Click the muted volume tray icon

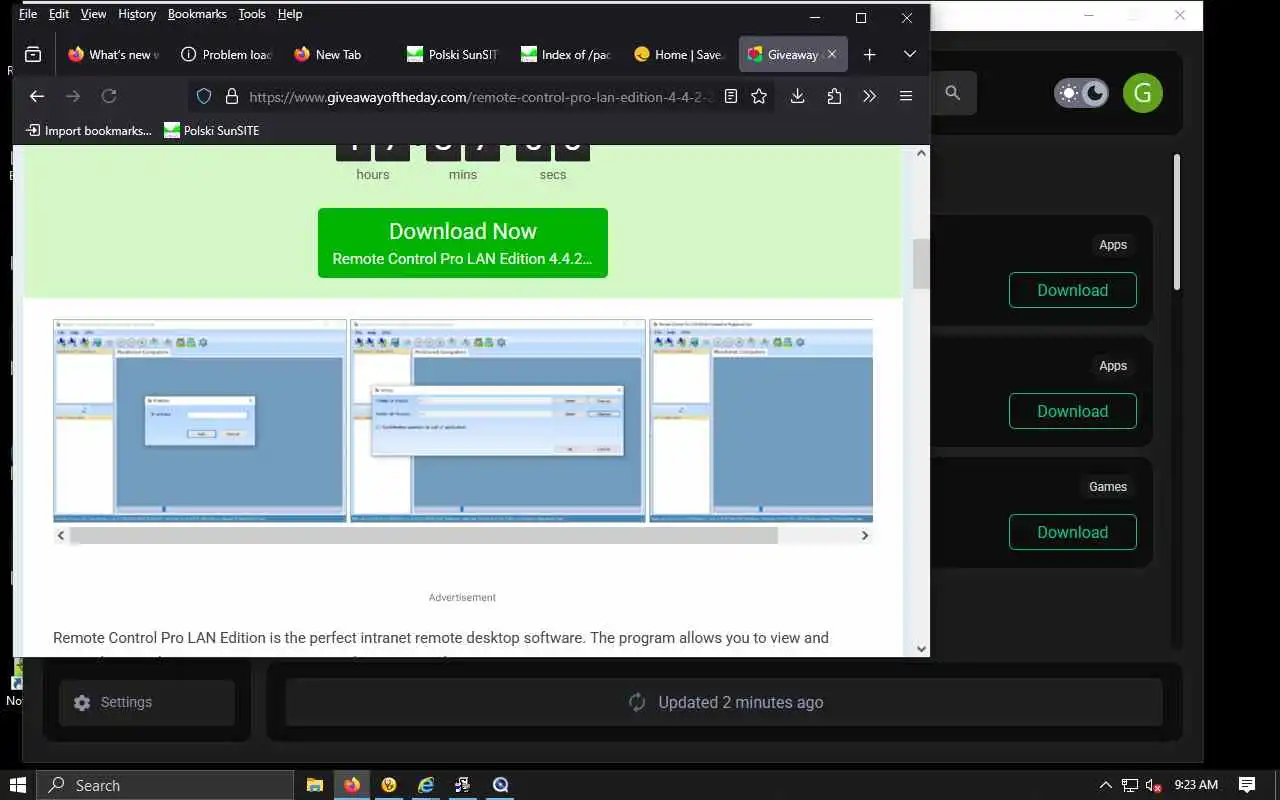pyautogui.click(x=1153, y=785)
